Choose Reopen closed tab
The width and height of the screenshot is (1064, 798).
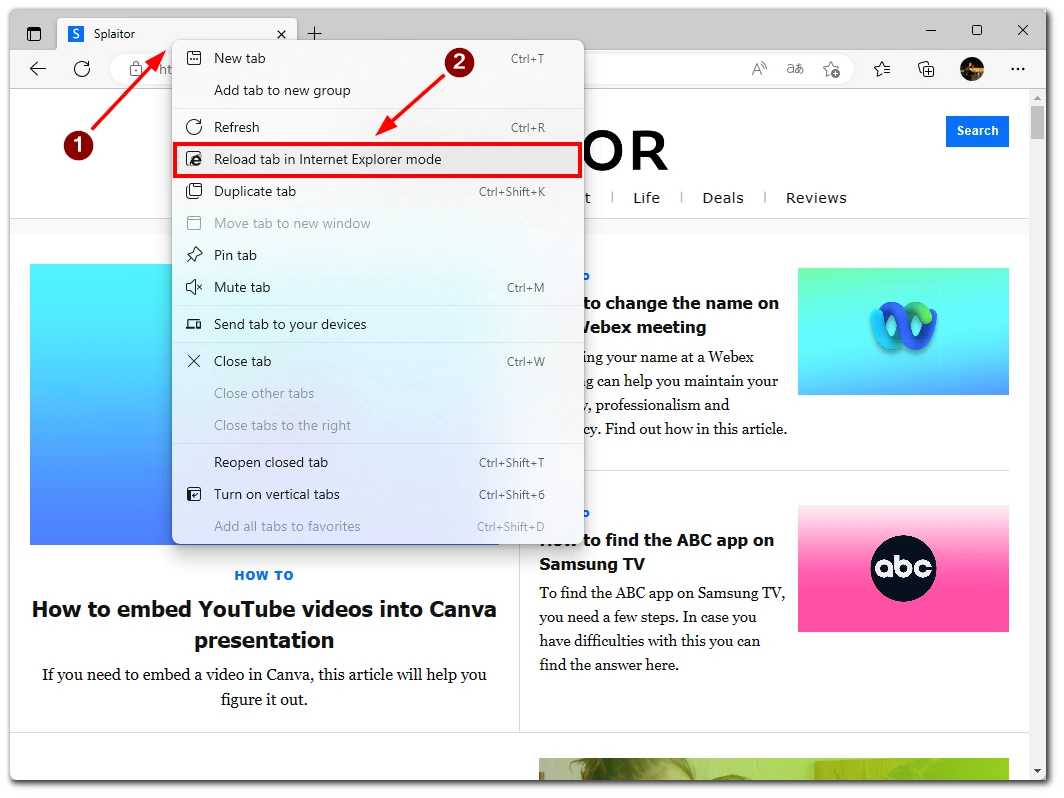pos(378,462)
